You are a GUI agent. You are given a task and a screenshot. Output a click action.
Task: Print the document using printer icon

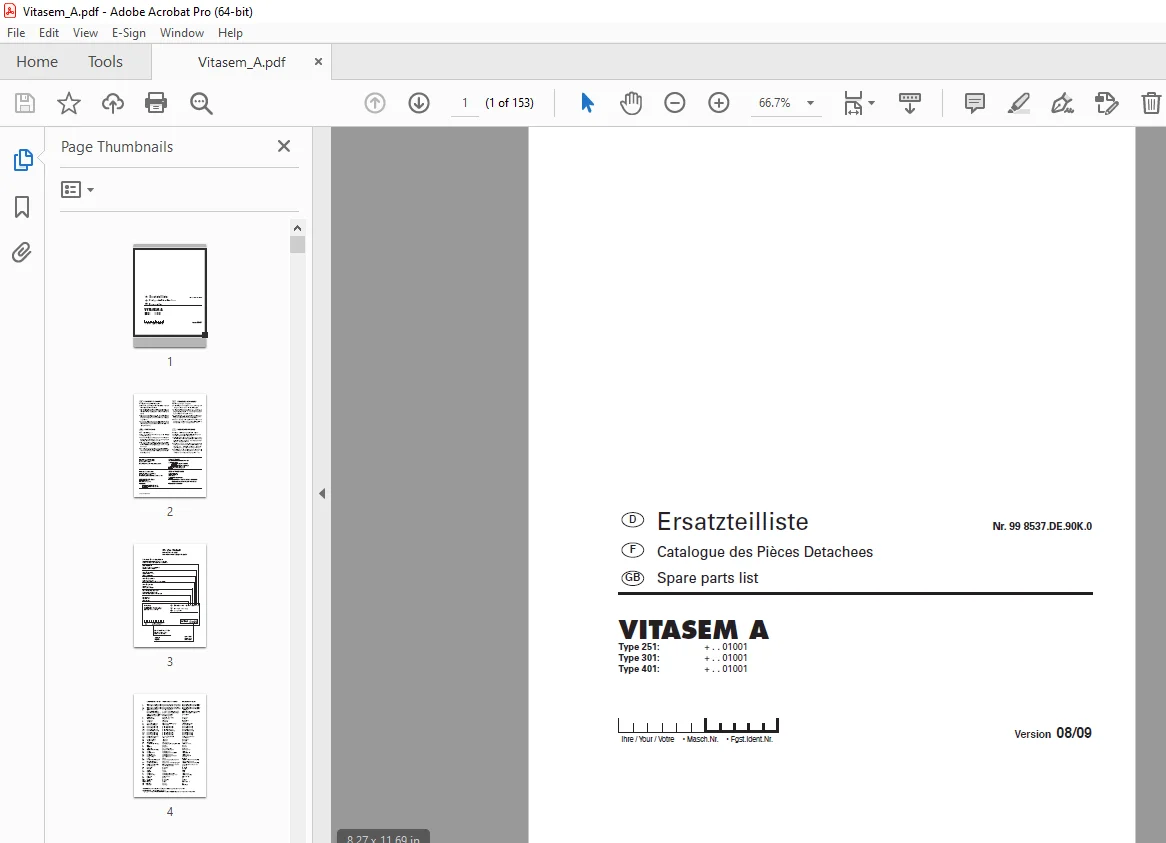pos(156,103)
